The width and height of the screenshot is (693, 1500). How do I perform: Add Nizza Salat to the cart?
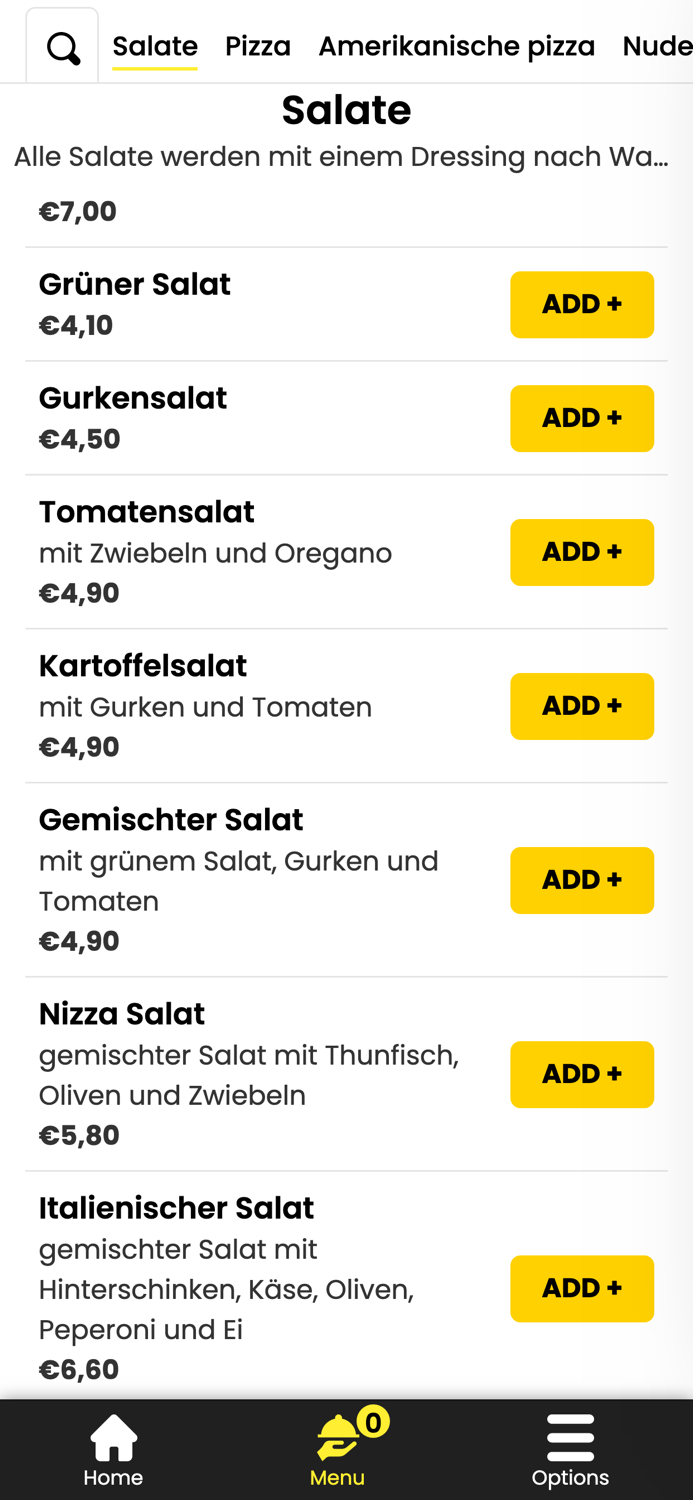tap(582, 1074)
